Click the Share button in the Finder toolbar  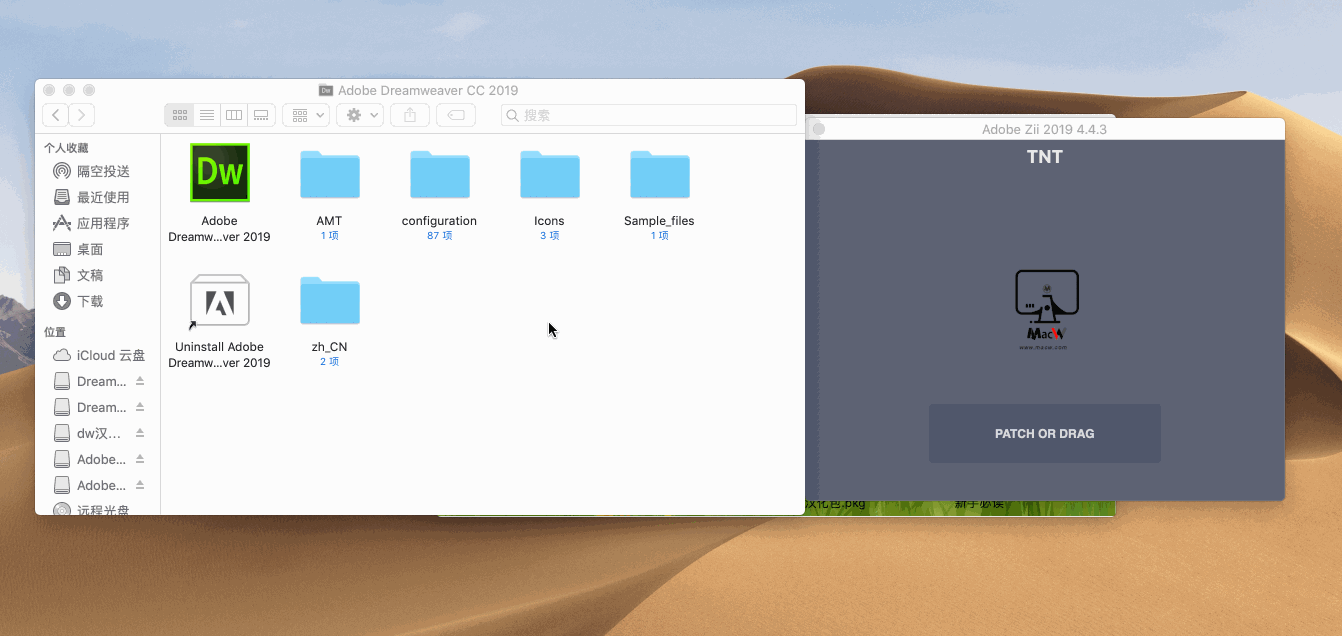pos(409,114)
